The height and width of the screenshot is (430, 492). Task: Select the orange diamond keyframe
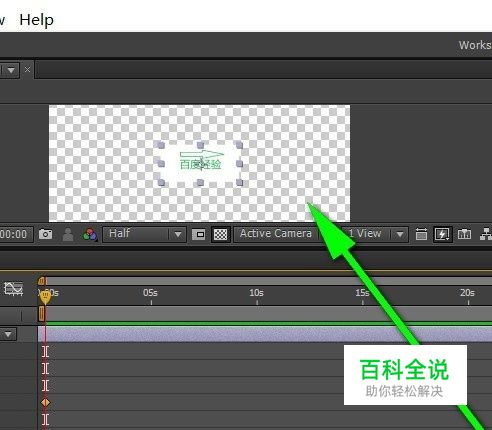pos(46,403)
